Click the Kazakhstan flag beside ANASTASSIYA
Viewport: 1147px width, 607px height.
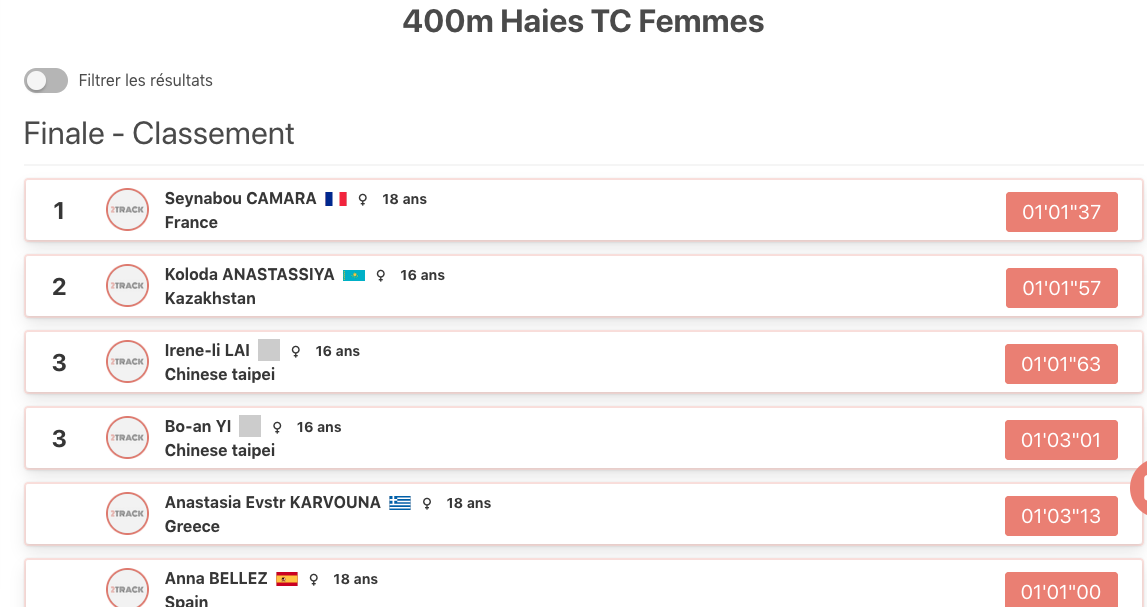pos(354,276)
